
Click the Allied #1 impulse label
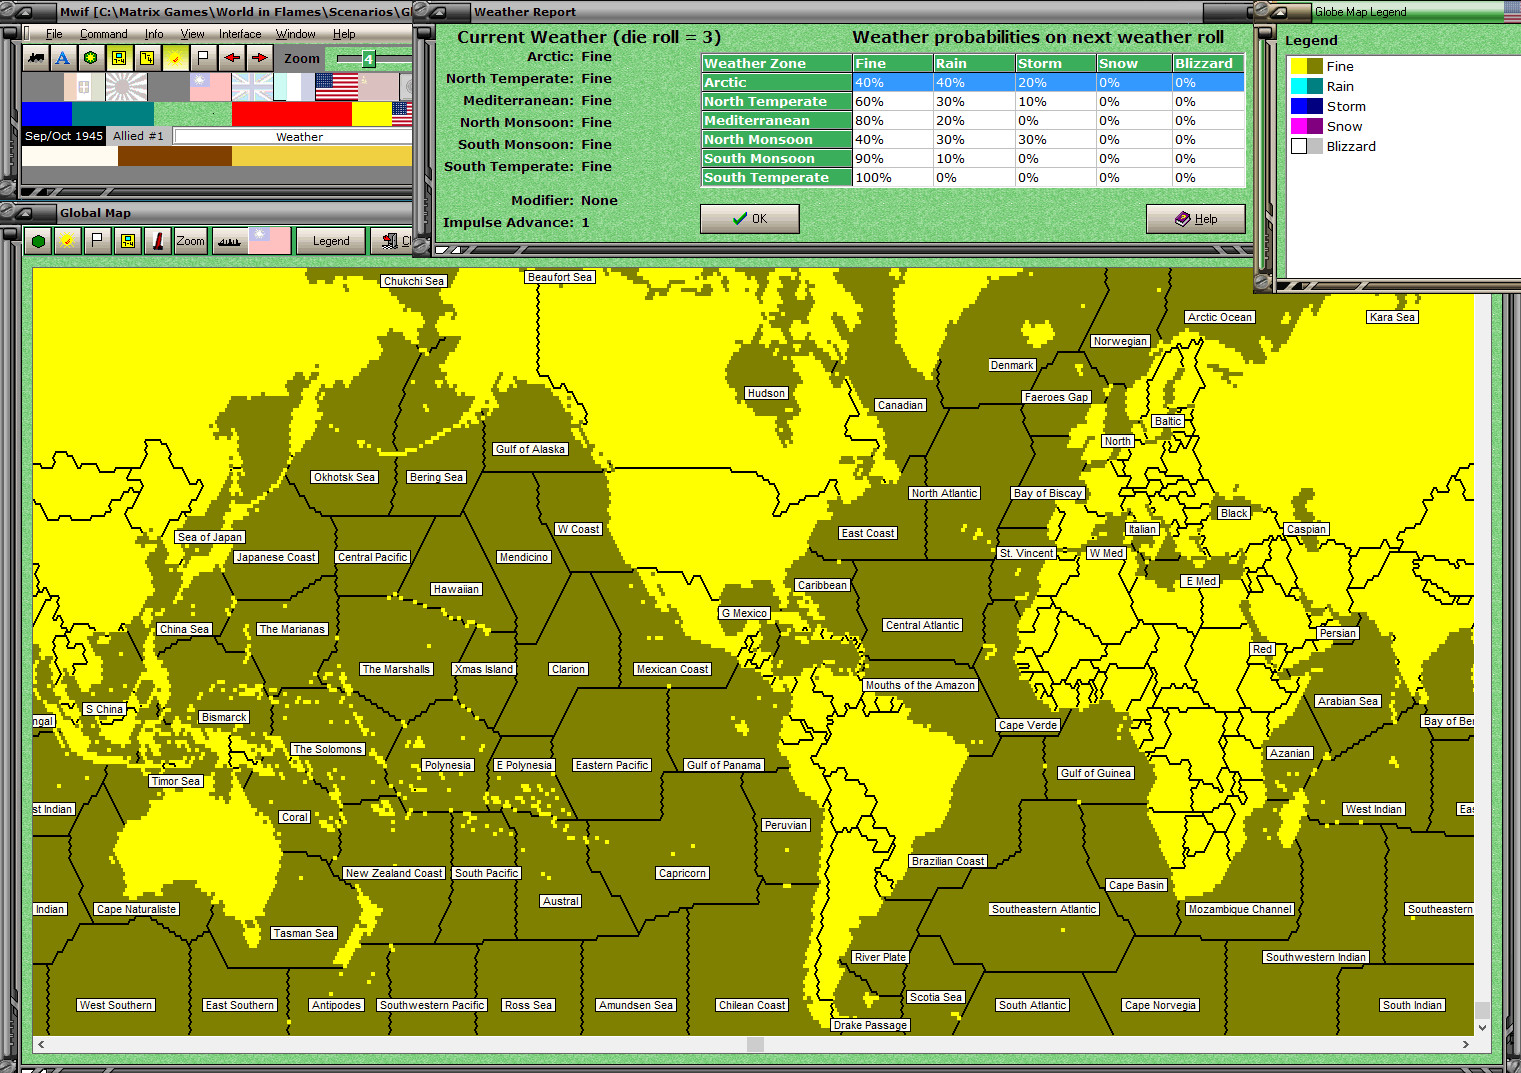[x=138, y=136]
